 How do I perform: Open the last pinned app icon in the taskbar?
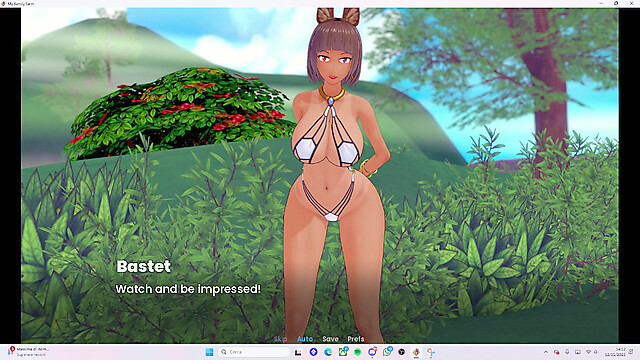(431, 352)
